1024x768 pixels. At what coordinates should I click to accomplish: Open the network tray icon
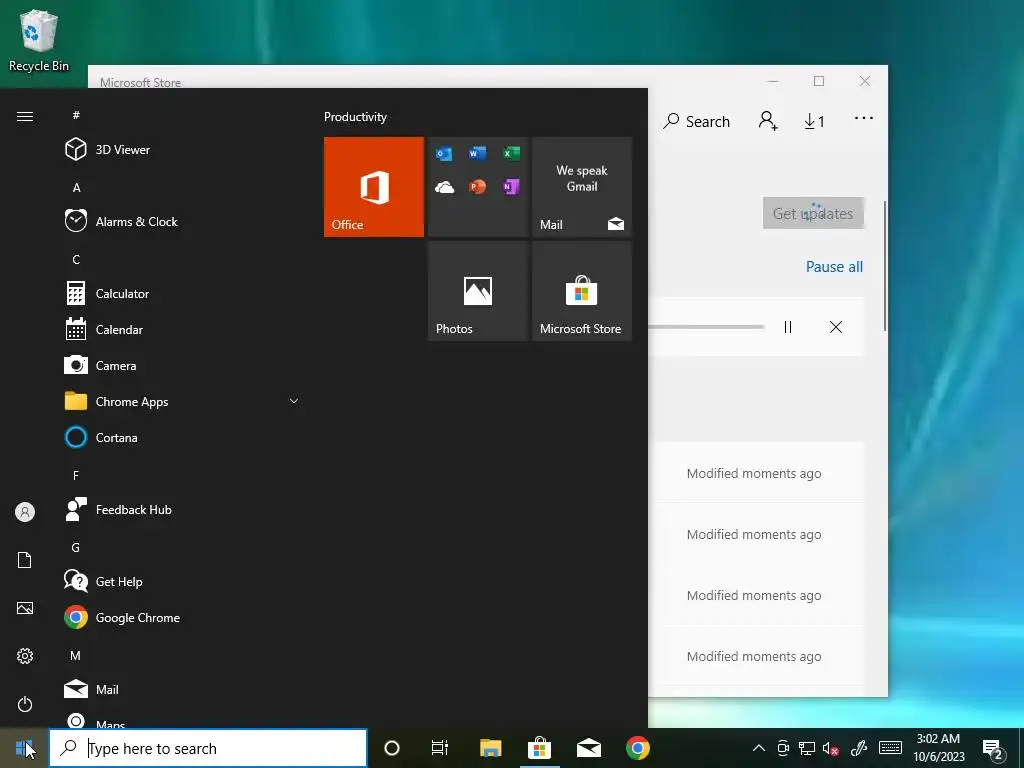[x=807, y=748]
